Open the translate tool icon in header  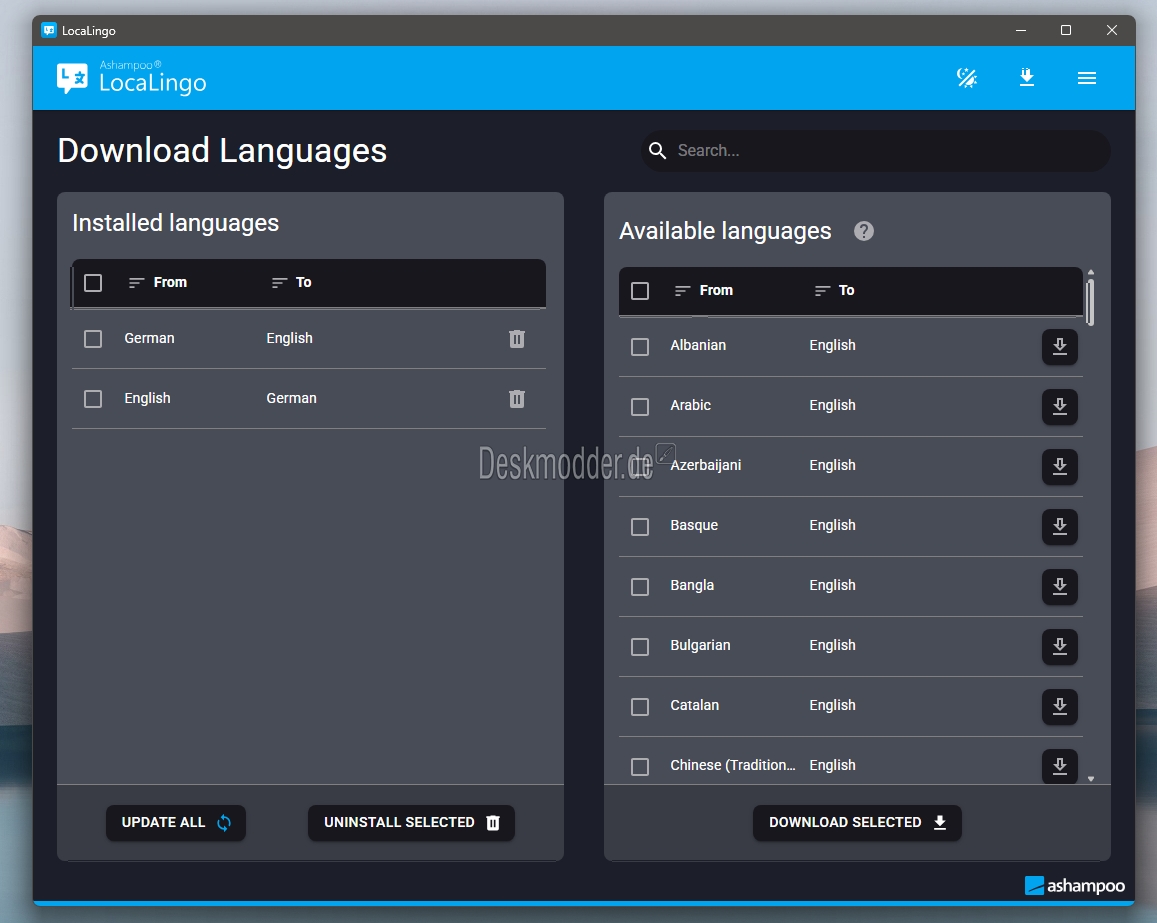967,77
